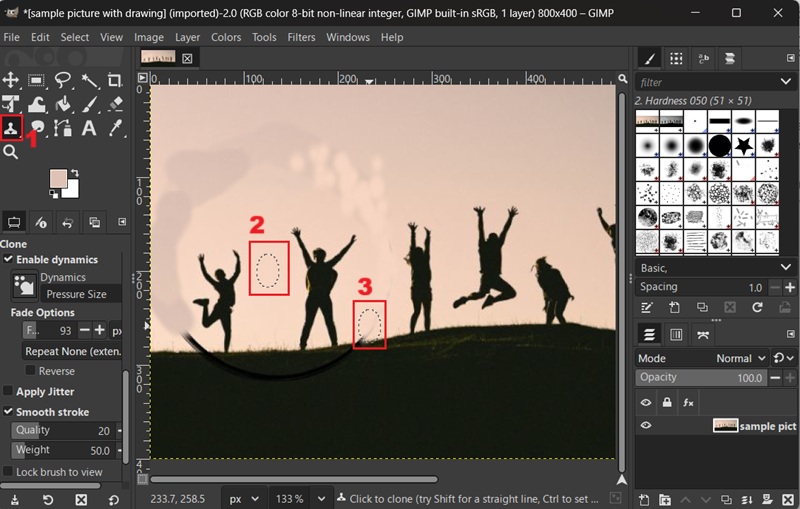
Task: Select the Color Picker tool
Action: pyautogui.click(x=115, y=128)
